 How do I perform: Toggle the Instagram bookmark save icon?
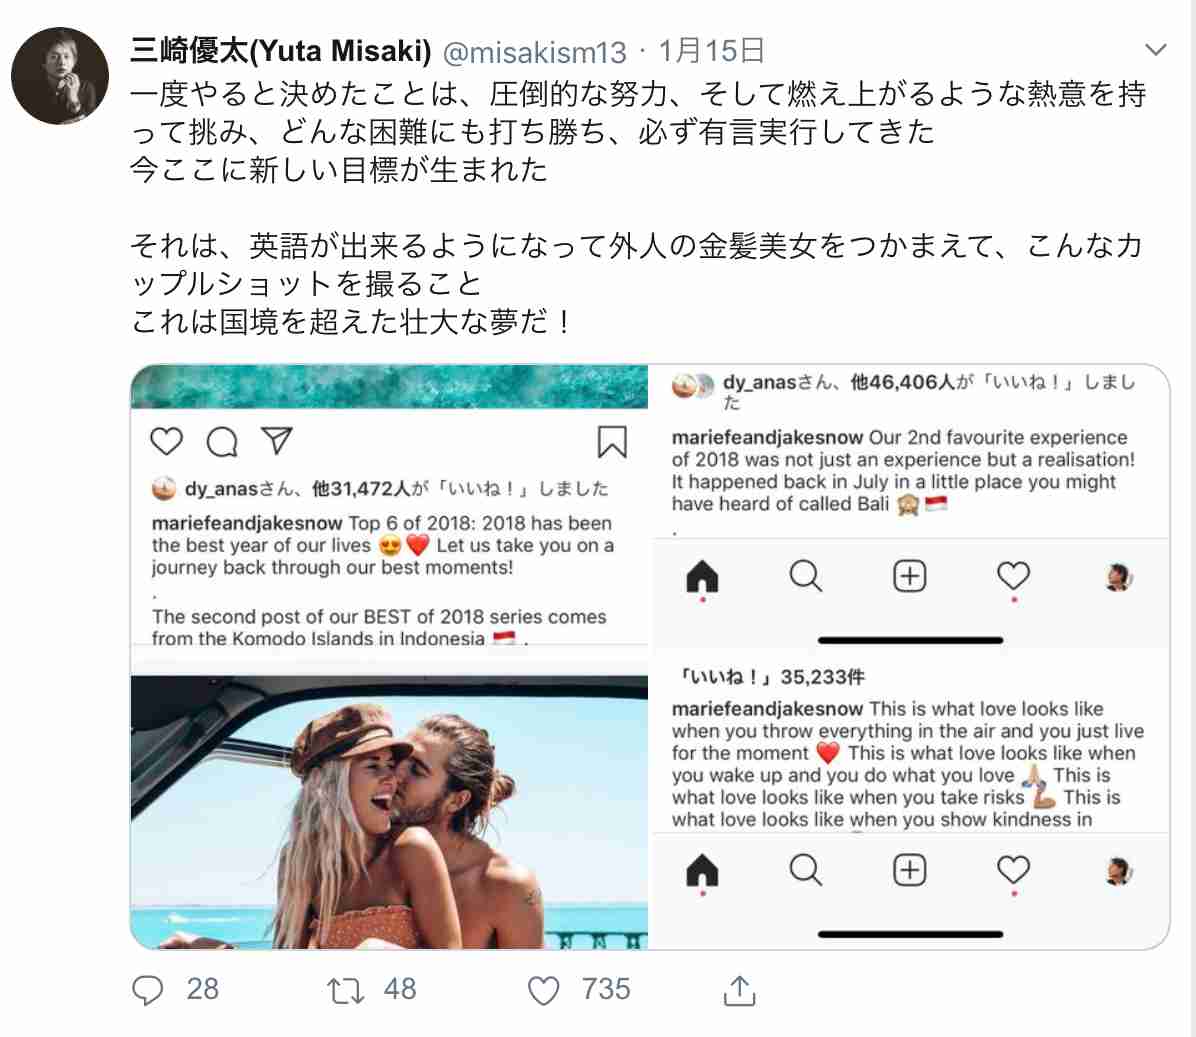(612, 441)
